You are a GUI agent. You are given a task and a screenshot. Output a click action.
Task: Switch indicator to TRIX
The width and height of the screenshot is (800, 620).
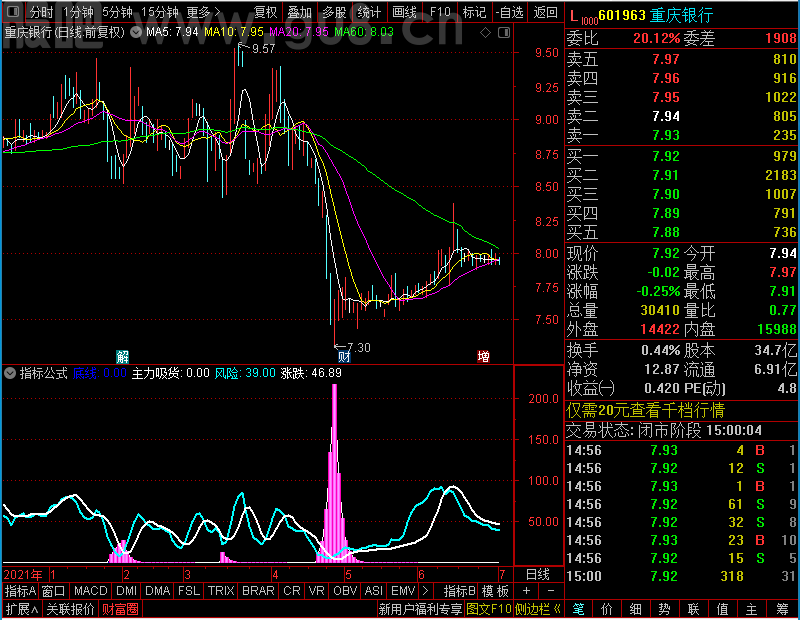pyautogui.click(x=221, y=591)
